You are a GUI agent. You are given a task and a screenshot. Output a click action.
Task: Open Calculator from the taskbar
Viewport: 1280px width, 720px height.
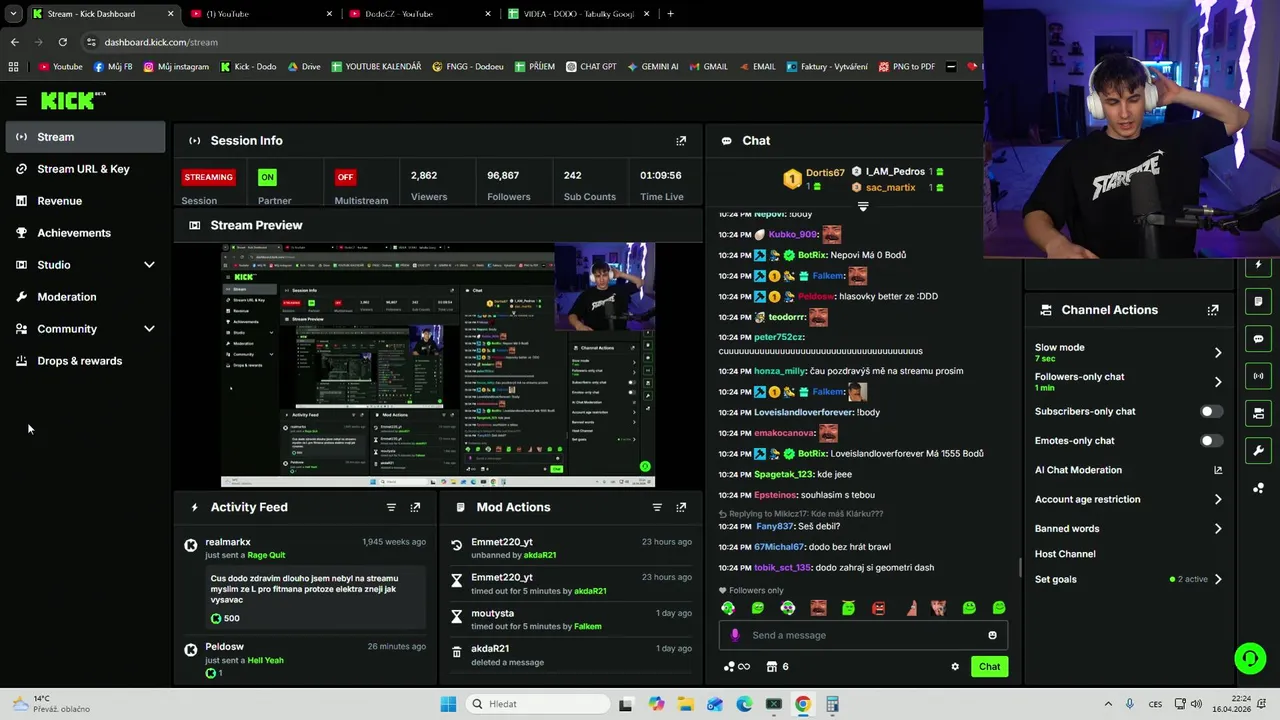832,704
